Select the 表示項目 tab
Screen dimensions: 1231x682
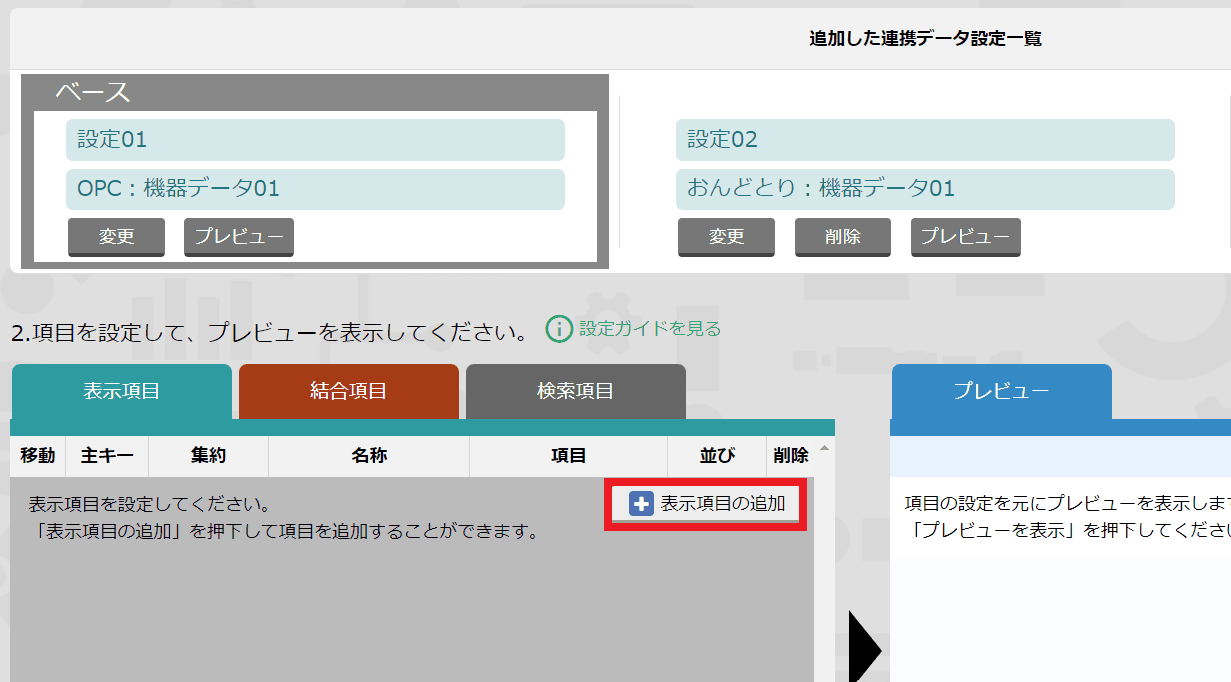click(124, 391)
